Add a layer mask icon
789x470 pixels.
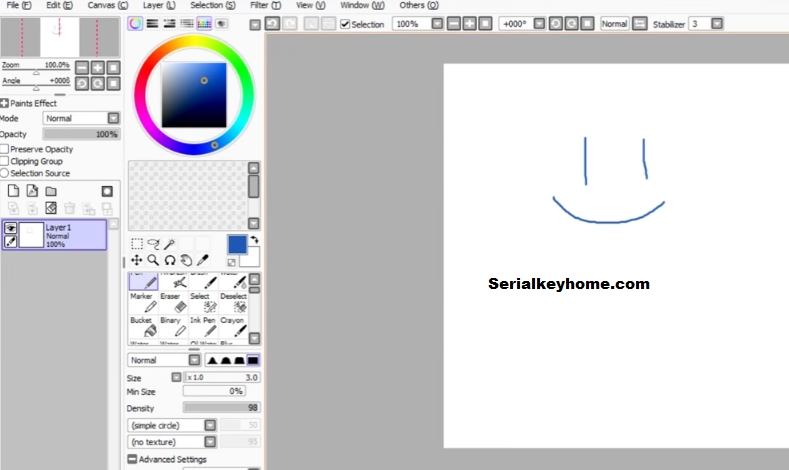point(107,191)
